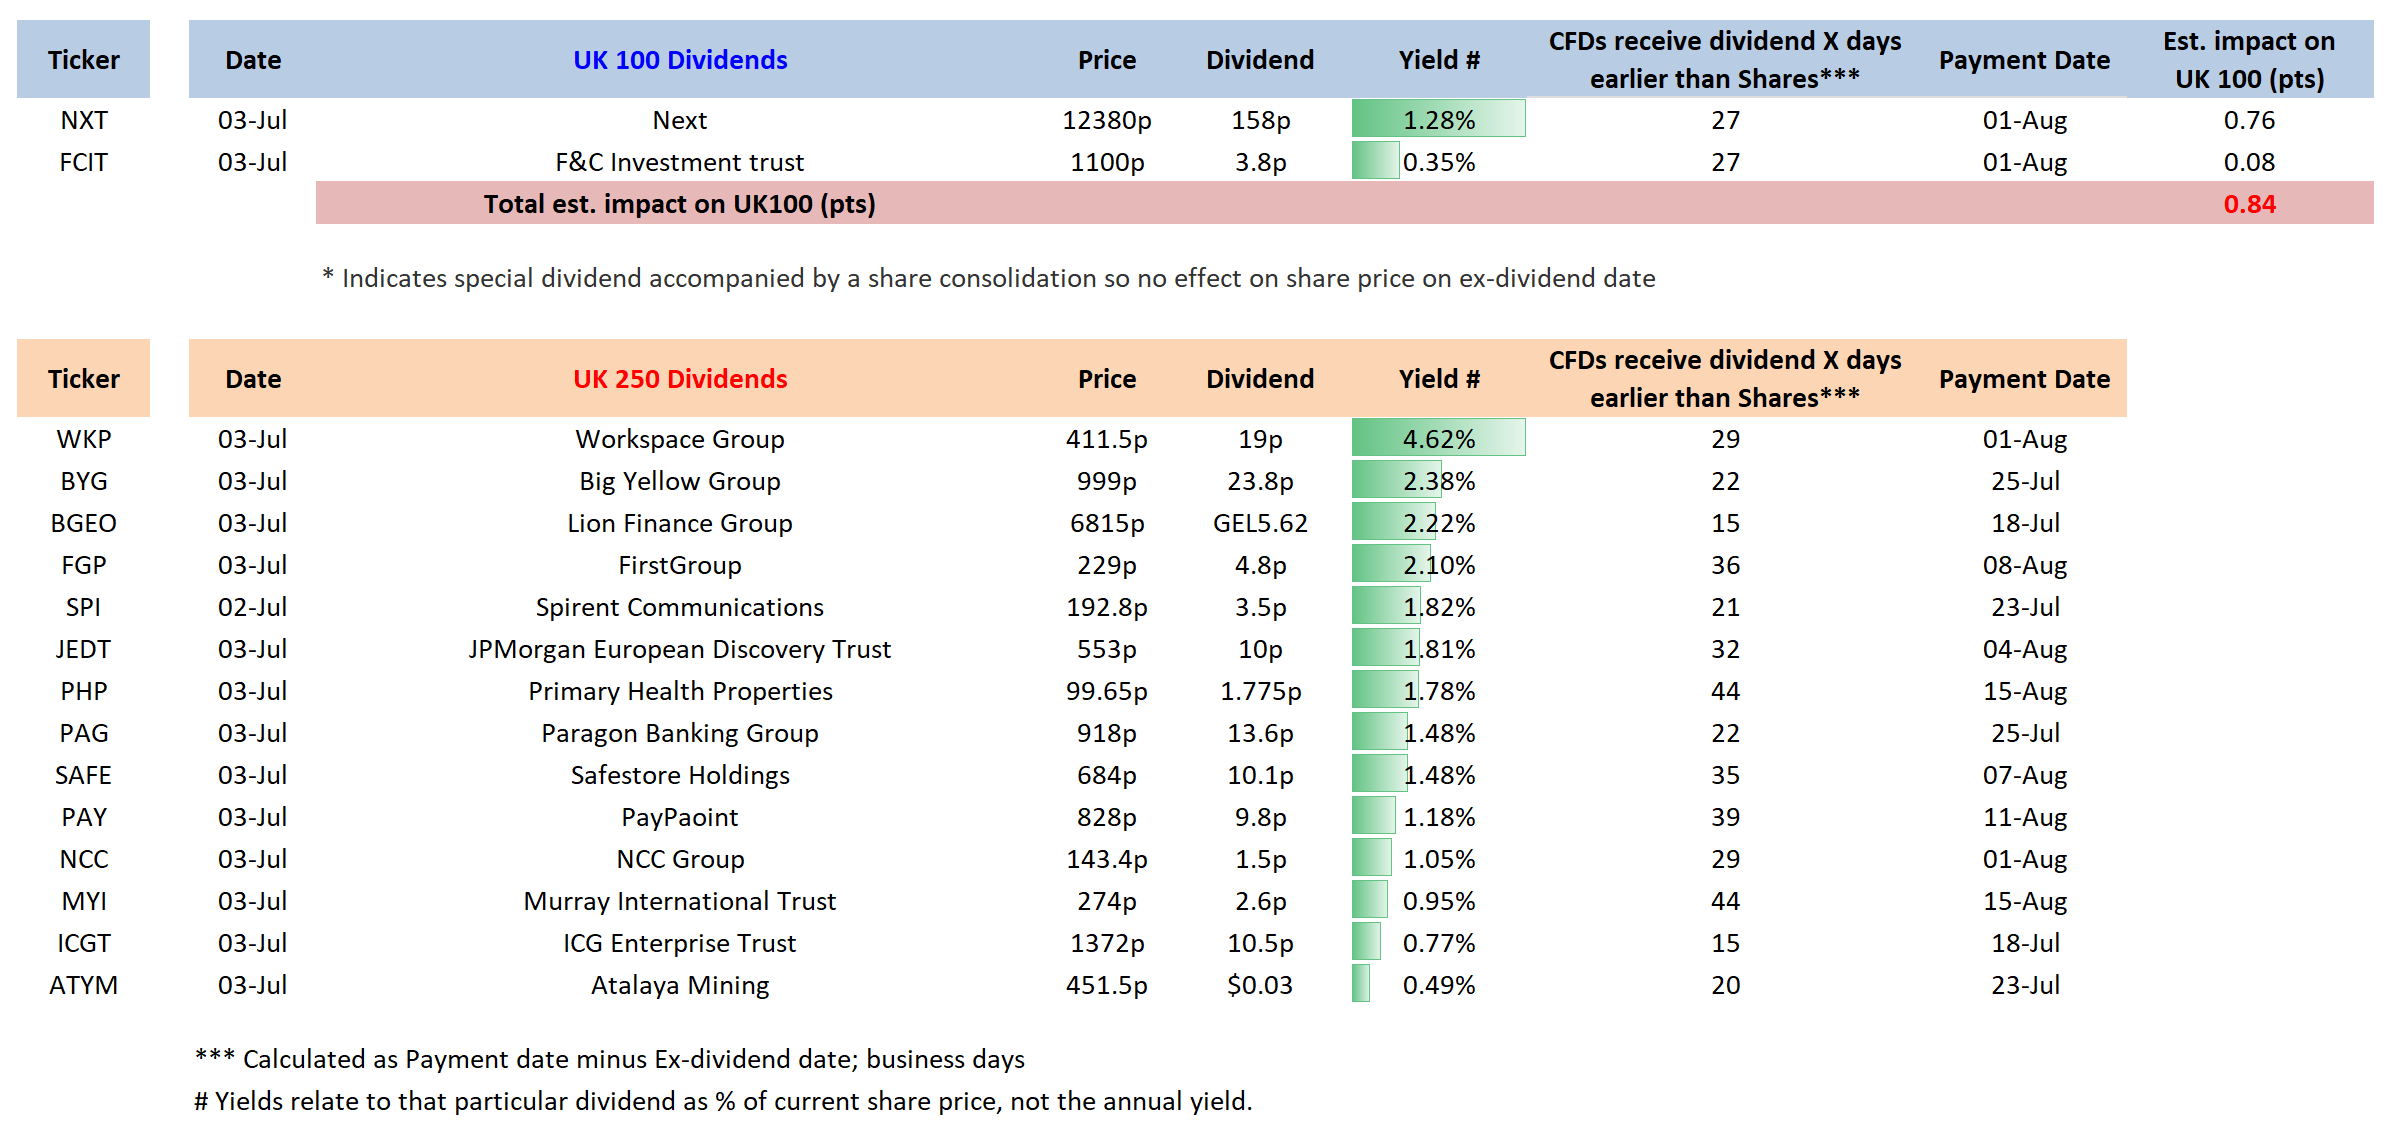
Task: Select the $0.03 dividend cell
Action: tap(1260, 985)
